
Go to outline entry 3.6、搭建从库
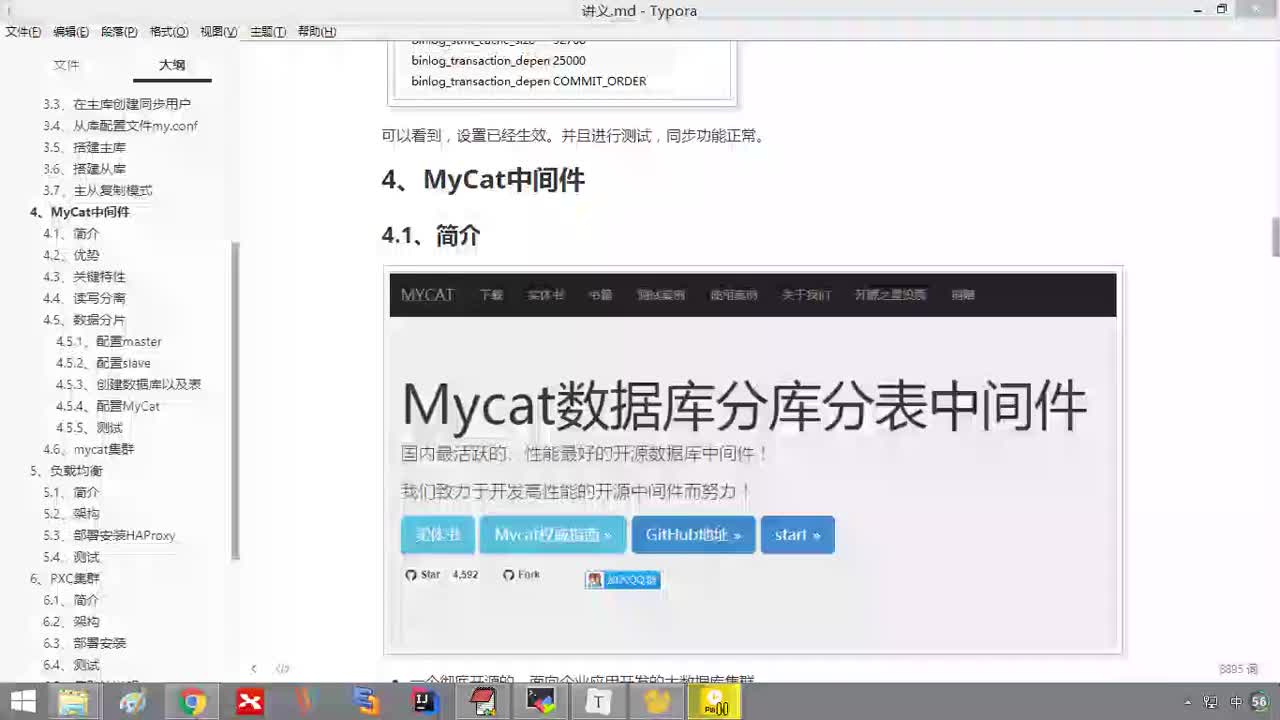84,169
